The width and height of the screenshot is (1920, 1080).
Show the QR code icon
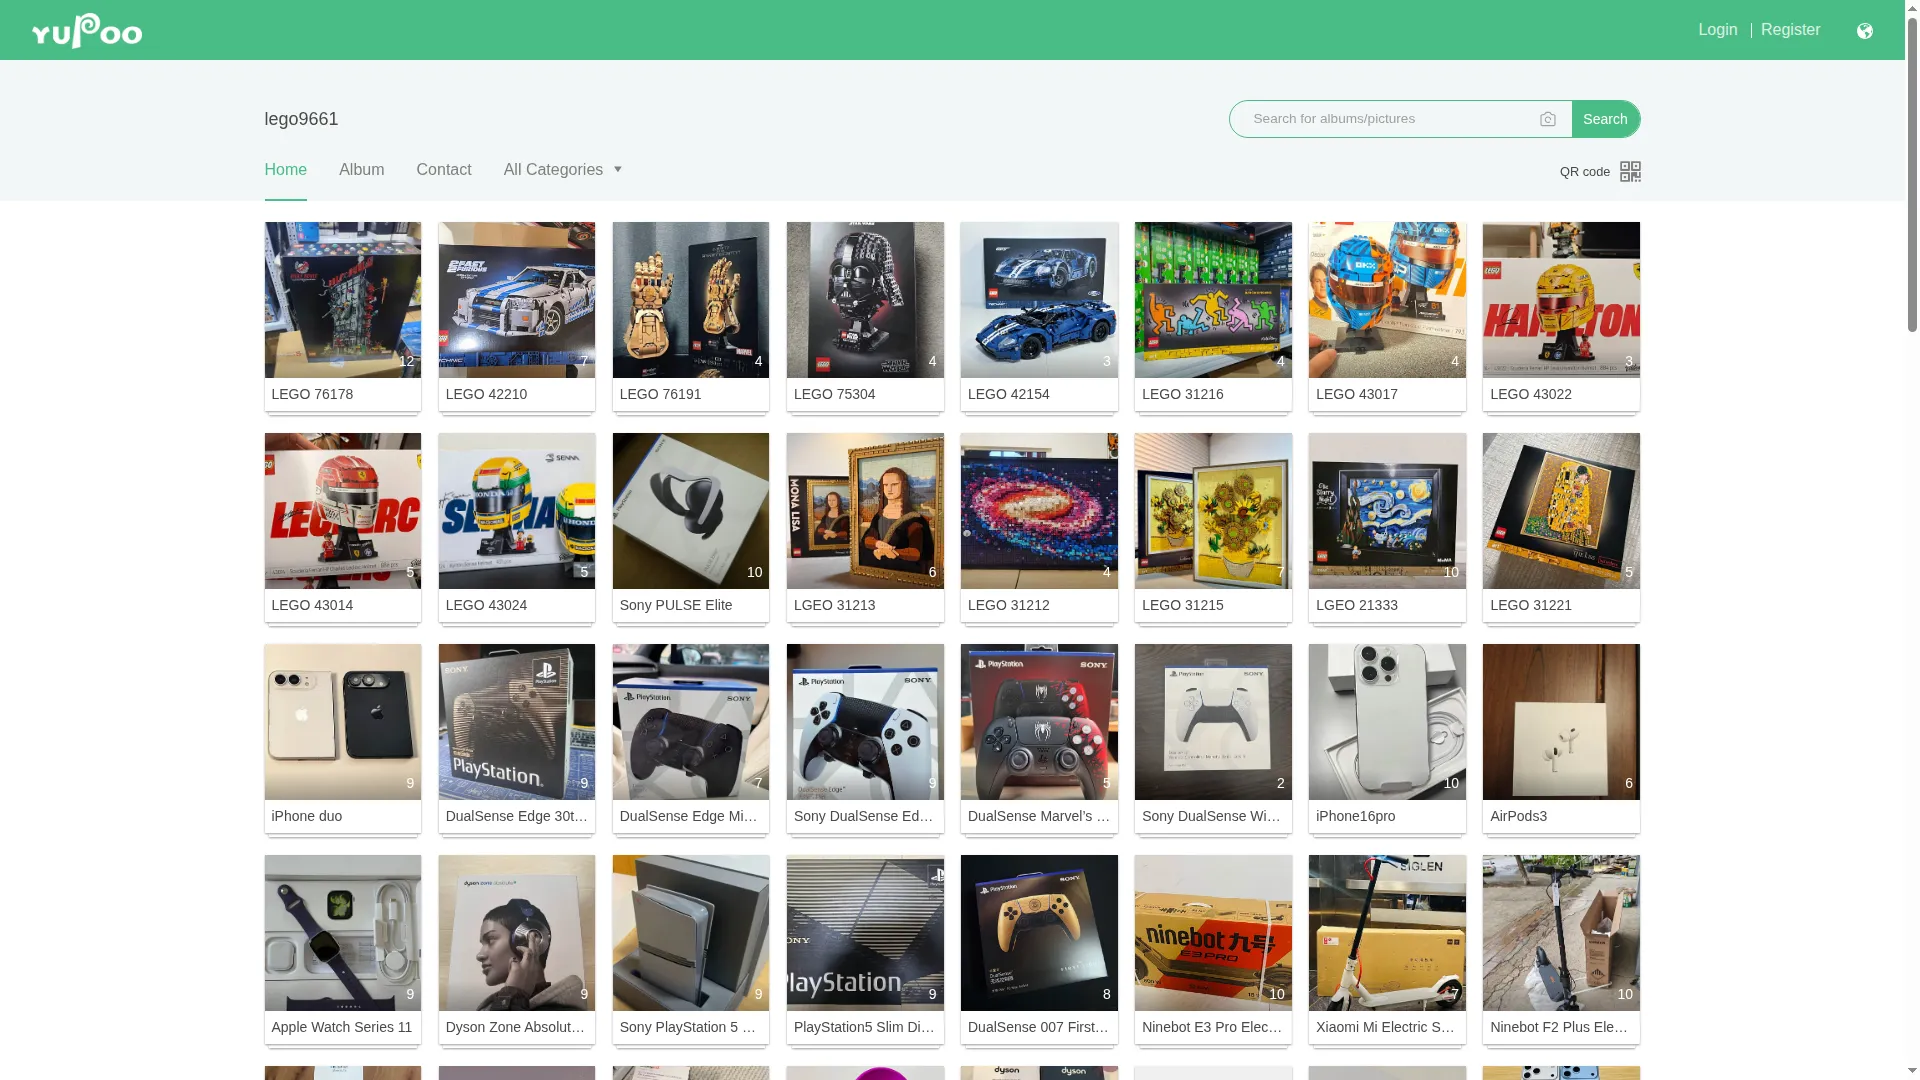coord(1630,171)
